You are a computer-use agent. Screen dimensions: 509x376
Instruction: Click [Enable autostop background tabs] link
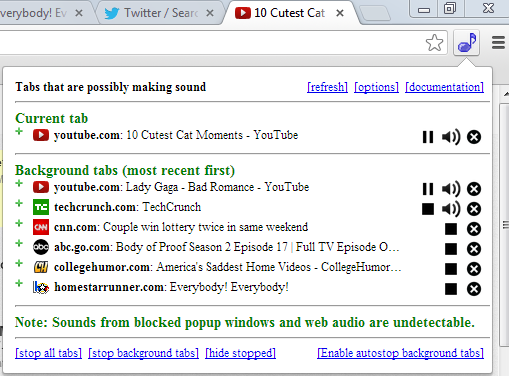pos(400,353)
